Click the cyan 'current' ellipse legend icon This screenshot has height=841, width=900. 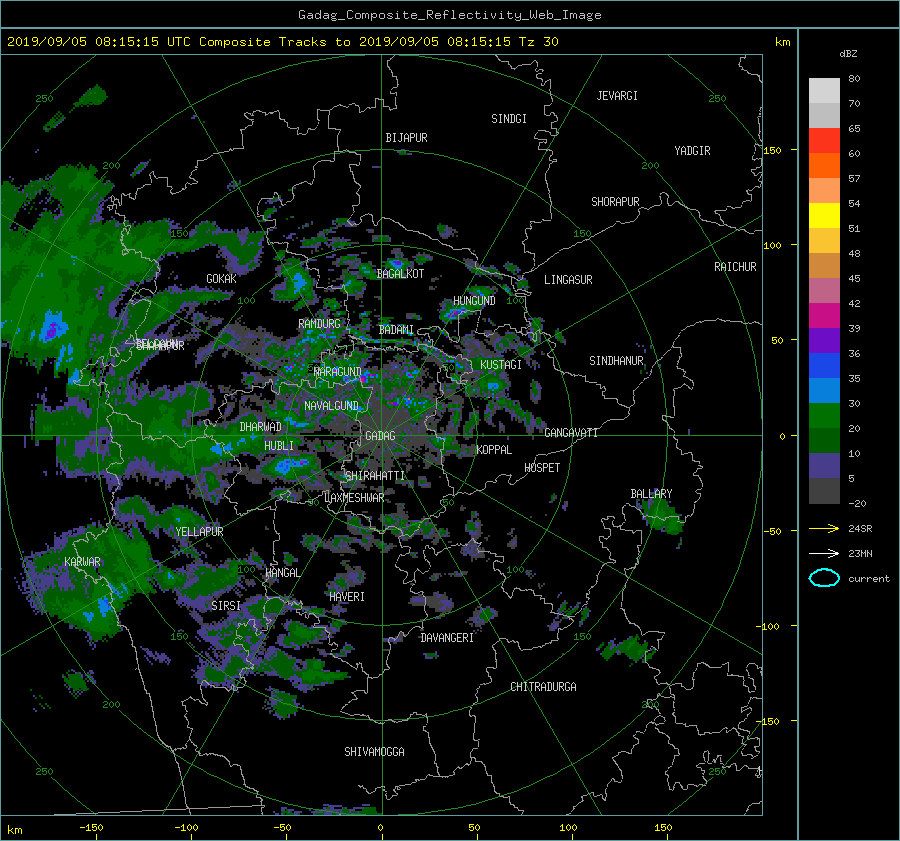824,578
